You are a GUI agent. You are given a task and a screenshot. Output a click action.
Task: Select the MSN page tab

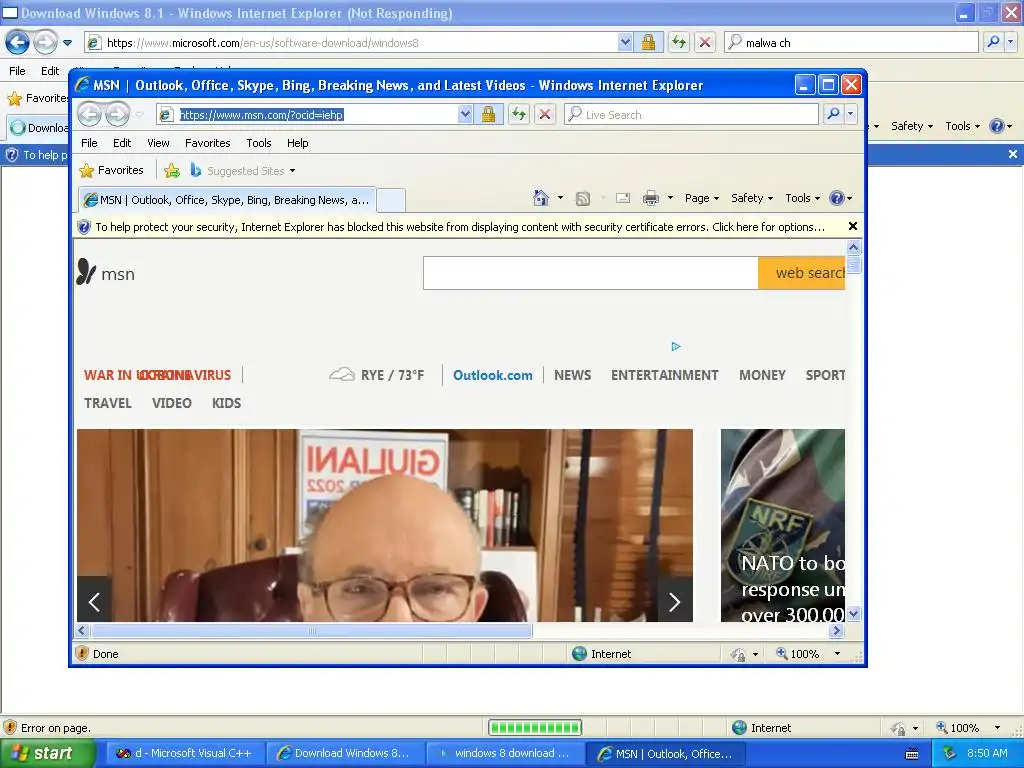coord(227,200)
